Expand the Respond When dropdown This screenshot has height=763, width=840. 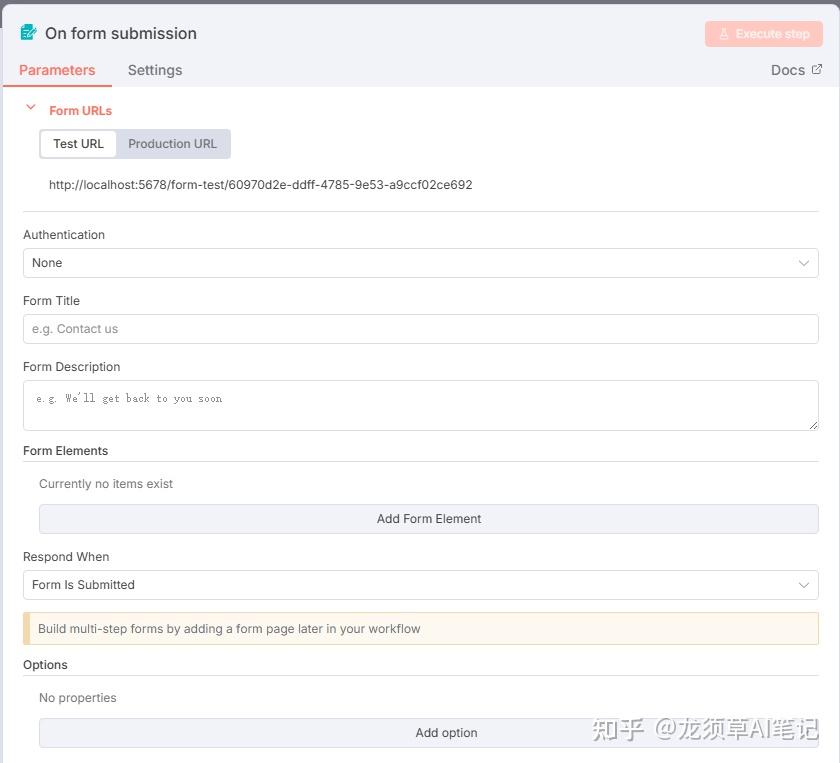point(420,585)
